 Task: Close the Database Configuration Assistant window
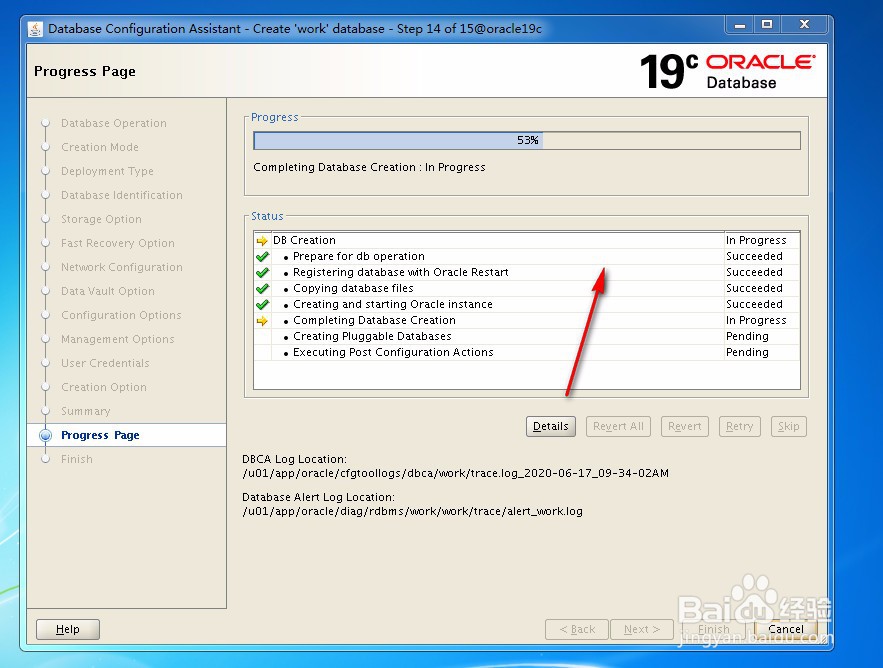[804, 24]
